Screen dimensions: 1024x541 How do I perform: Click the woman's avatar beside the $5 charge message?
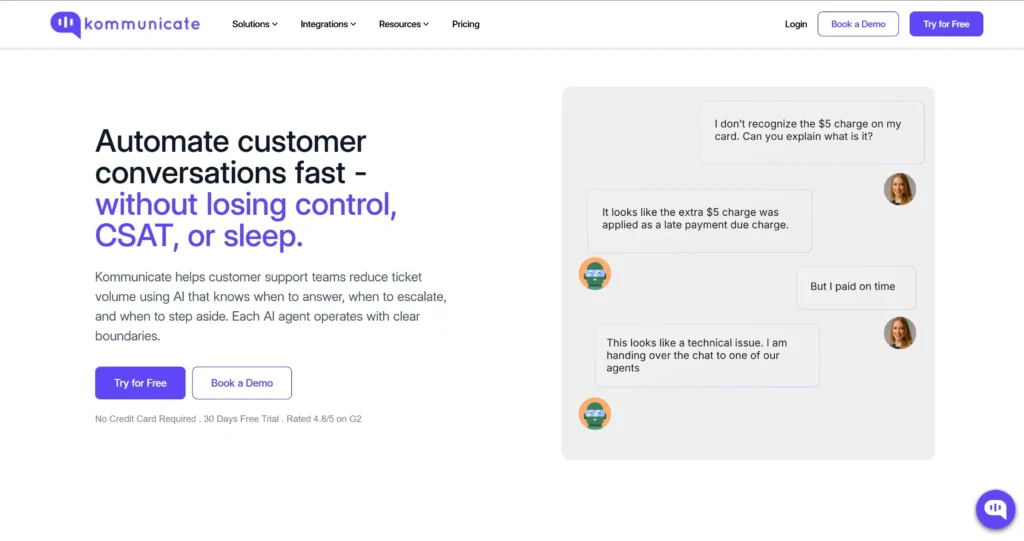tap(899, 189)
